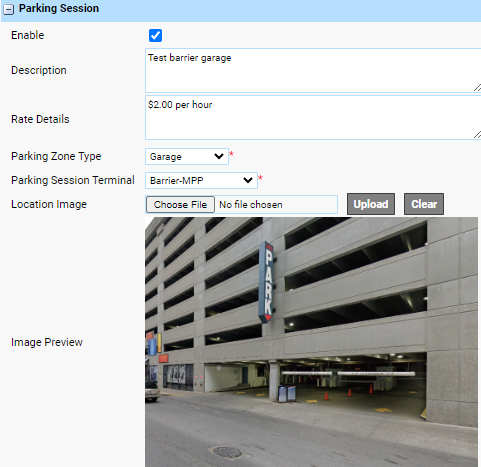This screenshot has height=467, width=481.
Task: Click the garage image preview
Action: [311, 342]
